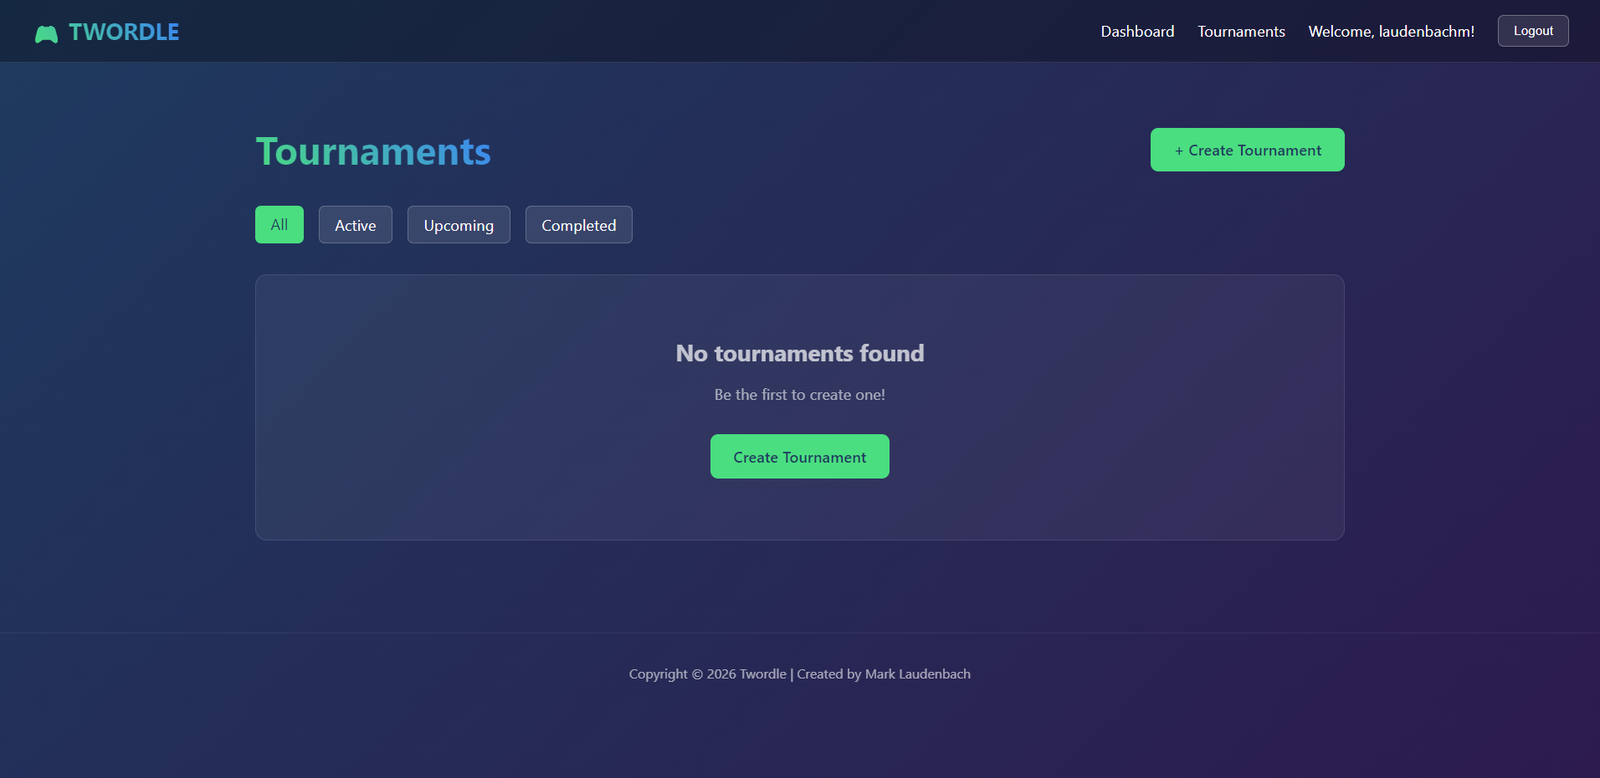
Task: Show Upcoming tournaments filter
Action: pos(458,225)
